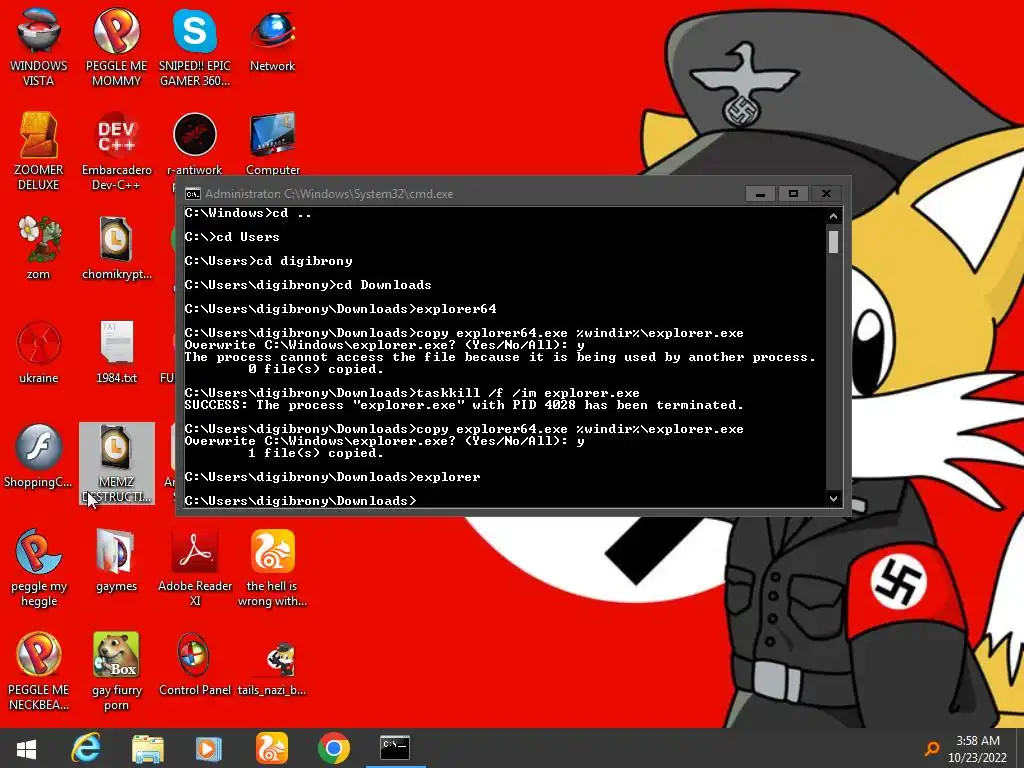Screen dimensions: 1024x768
Task: Open the 1984.txt text file icon
Action: pyautogui.click(x=116, y=352)
